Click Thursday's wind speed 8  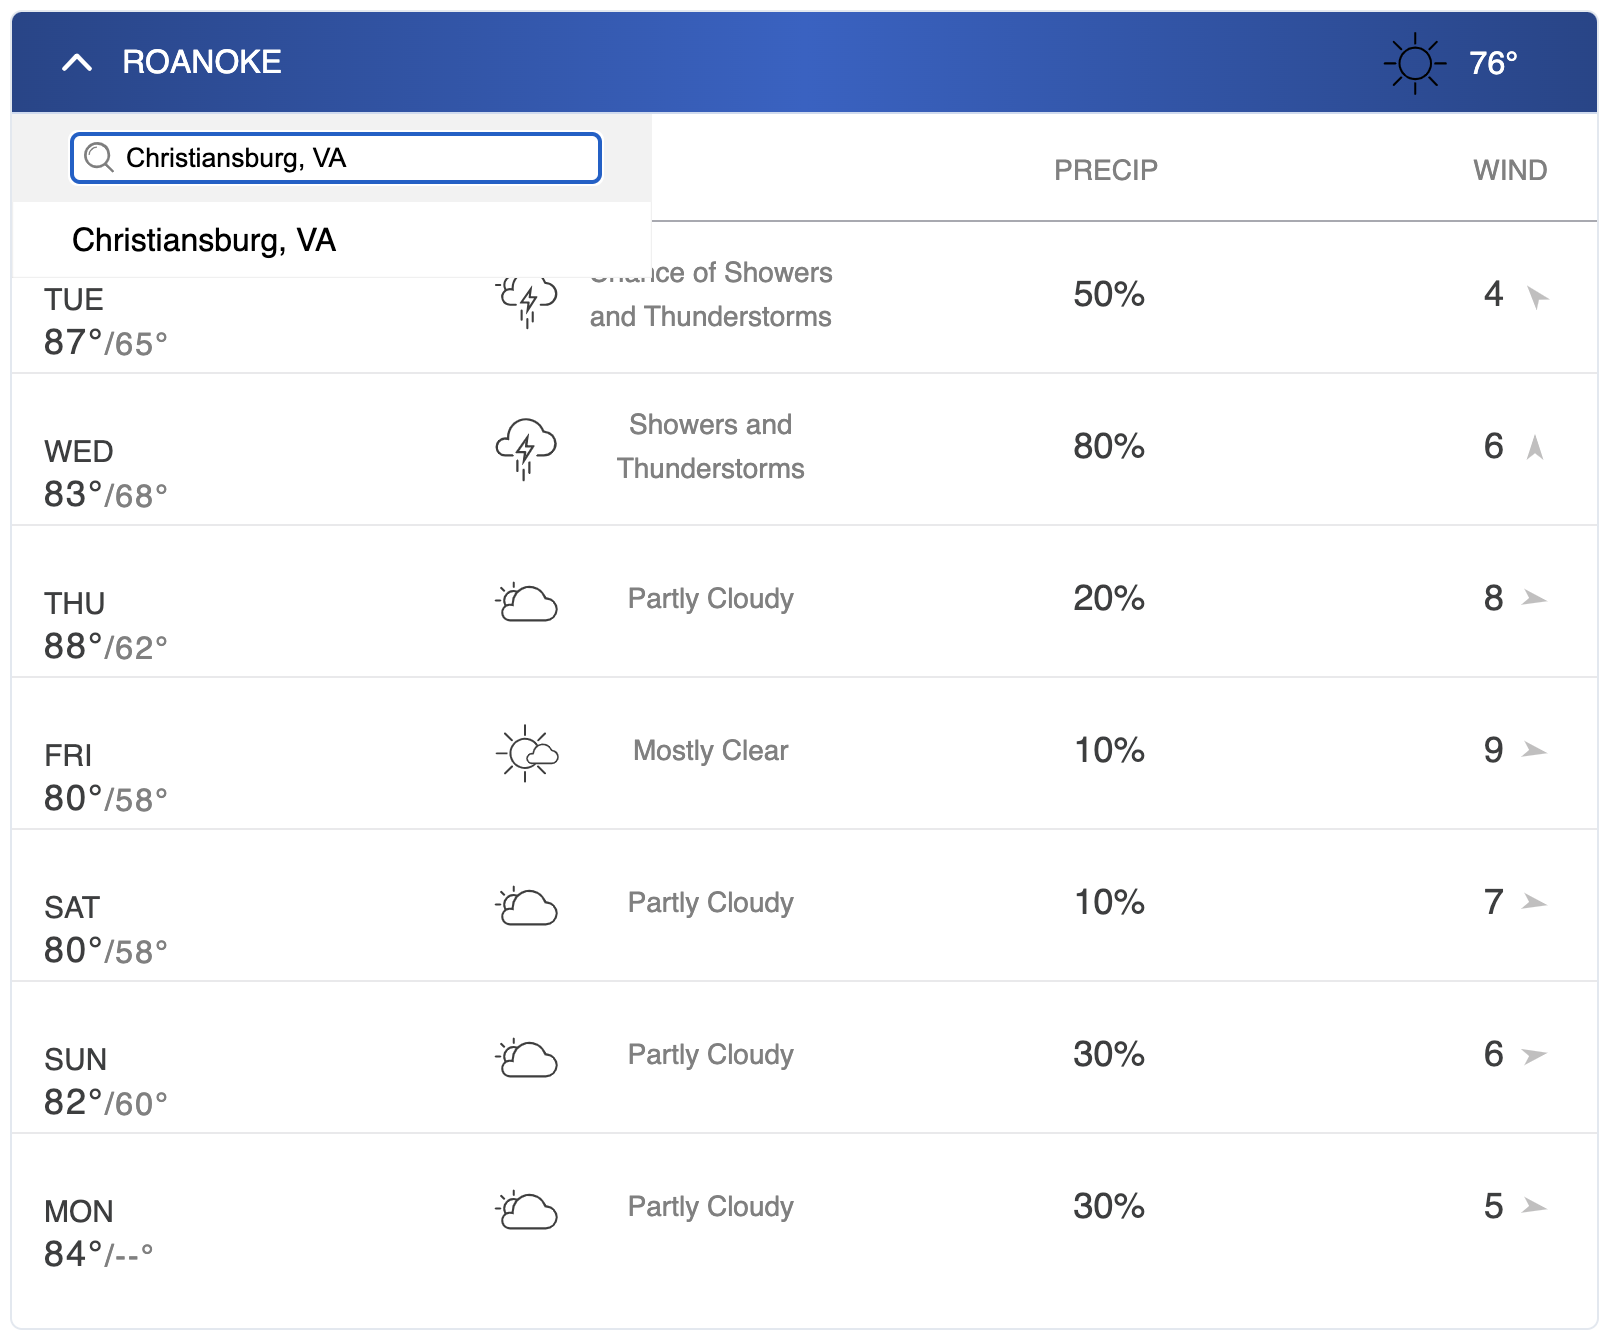pos(1493,598)
